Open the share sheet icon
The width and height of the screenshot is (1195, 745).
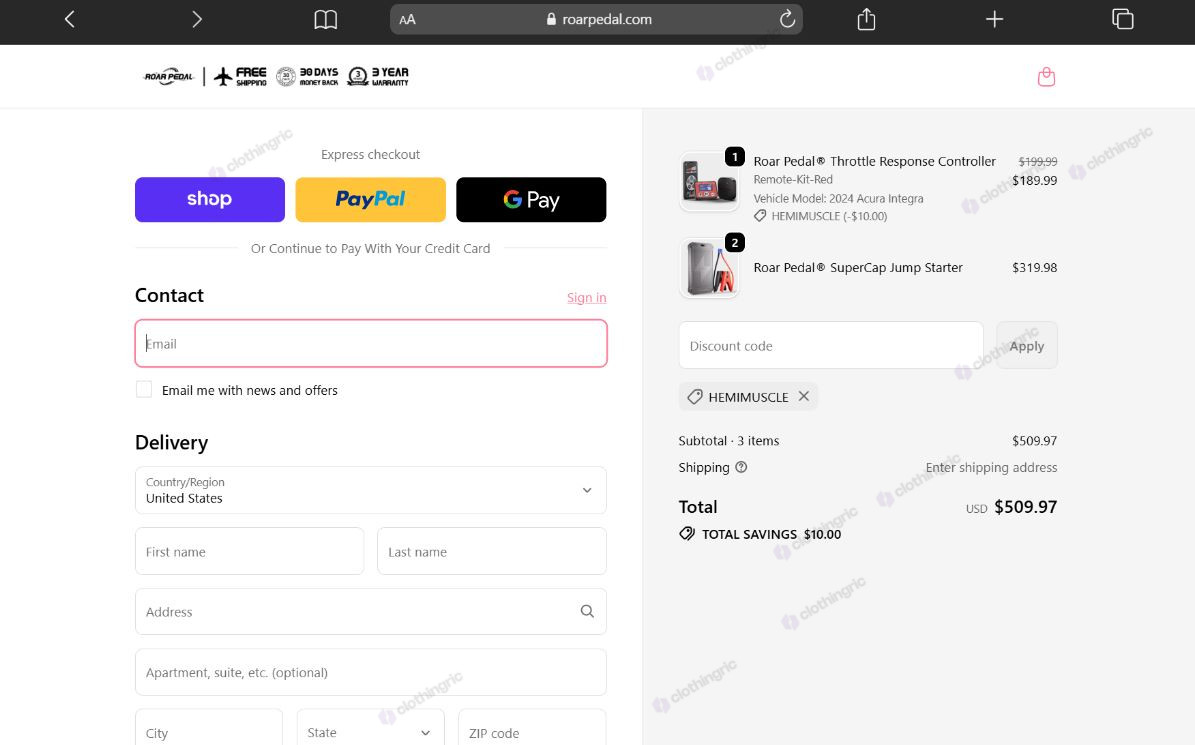tap(866, 19)
